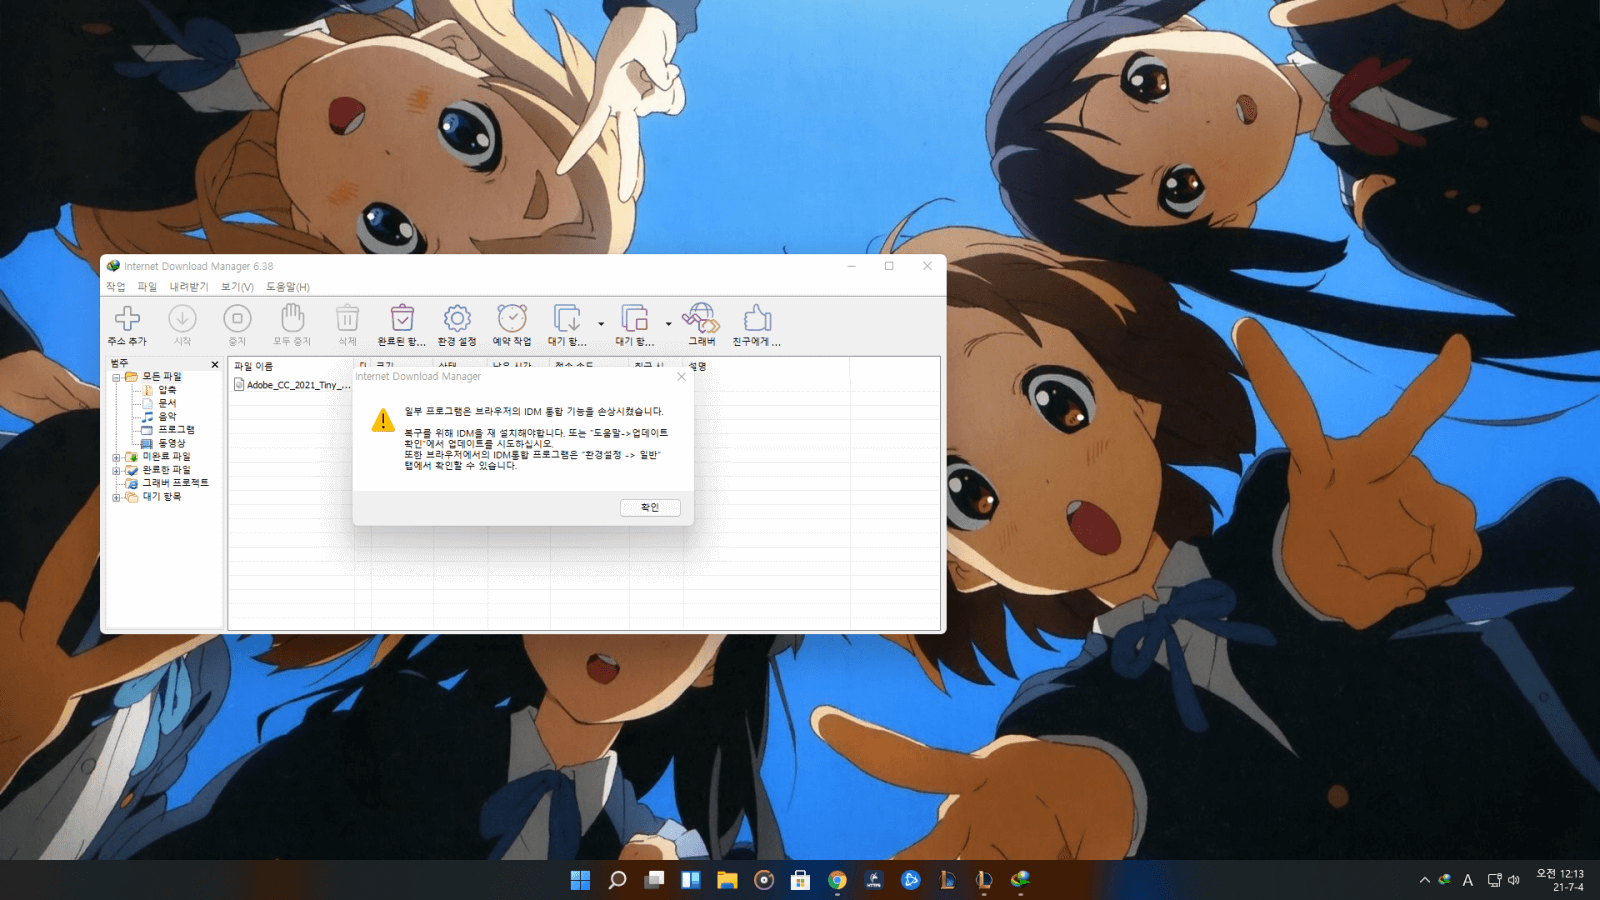The image size is (1600, 900).
Task: Launch the 그래버 site grabber icon
Action: (701, 318)
